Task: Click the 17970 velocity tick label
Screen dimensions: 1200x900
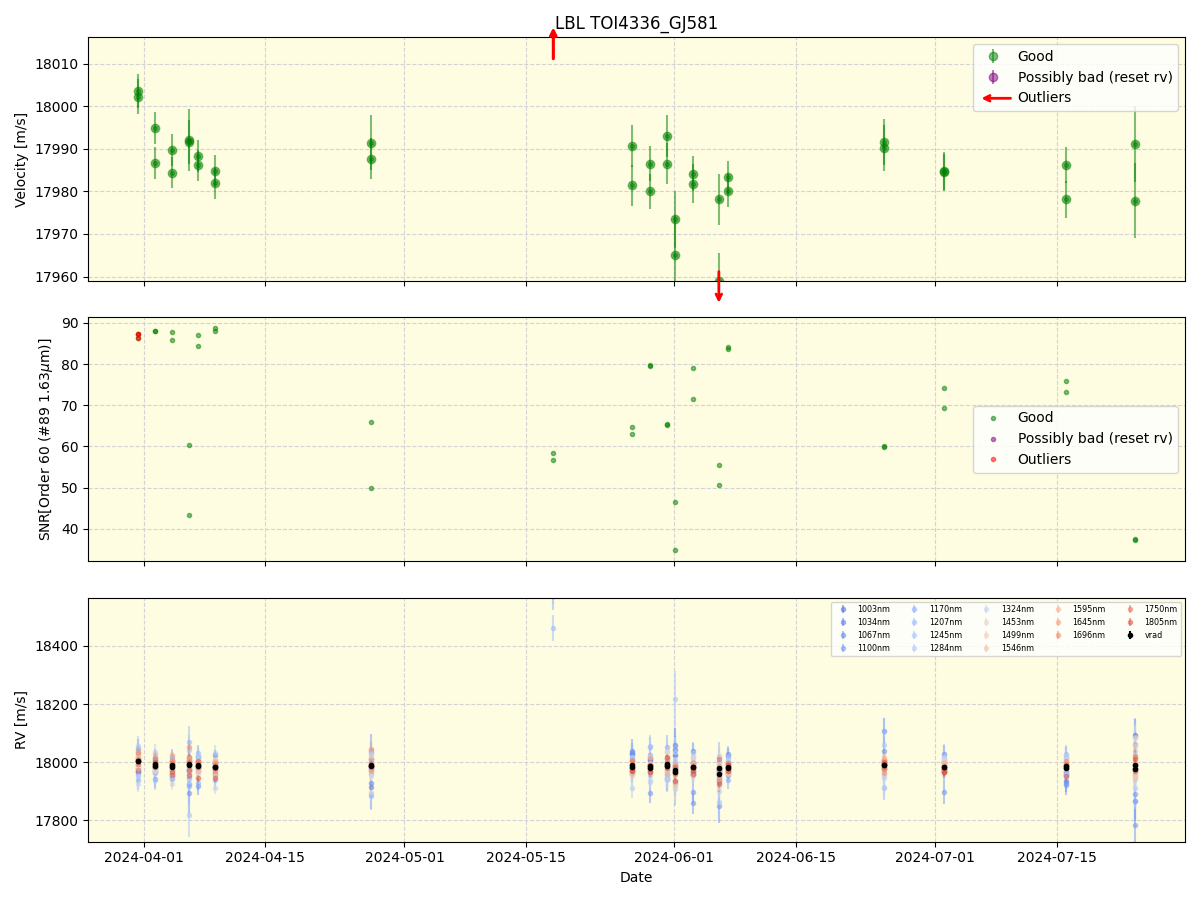Action: pos(59,234)
